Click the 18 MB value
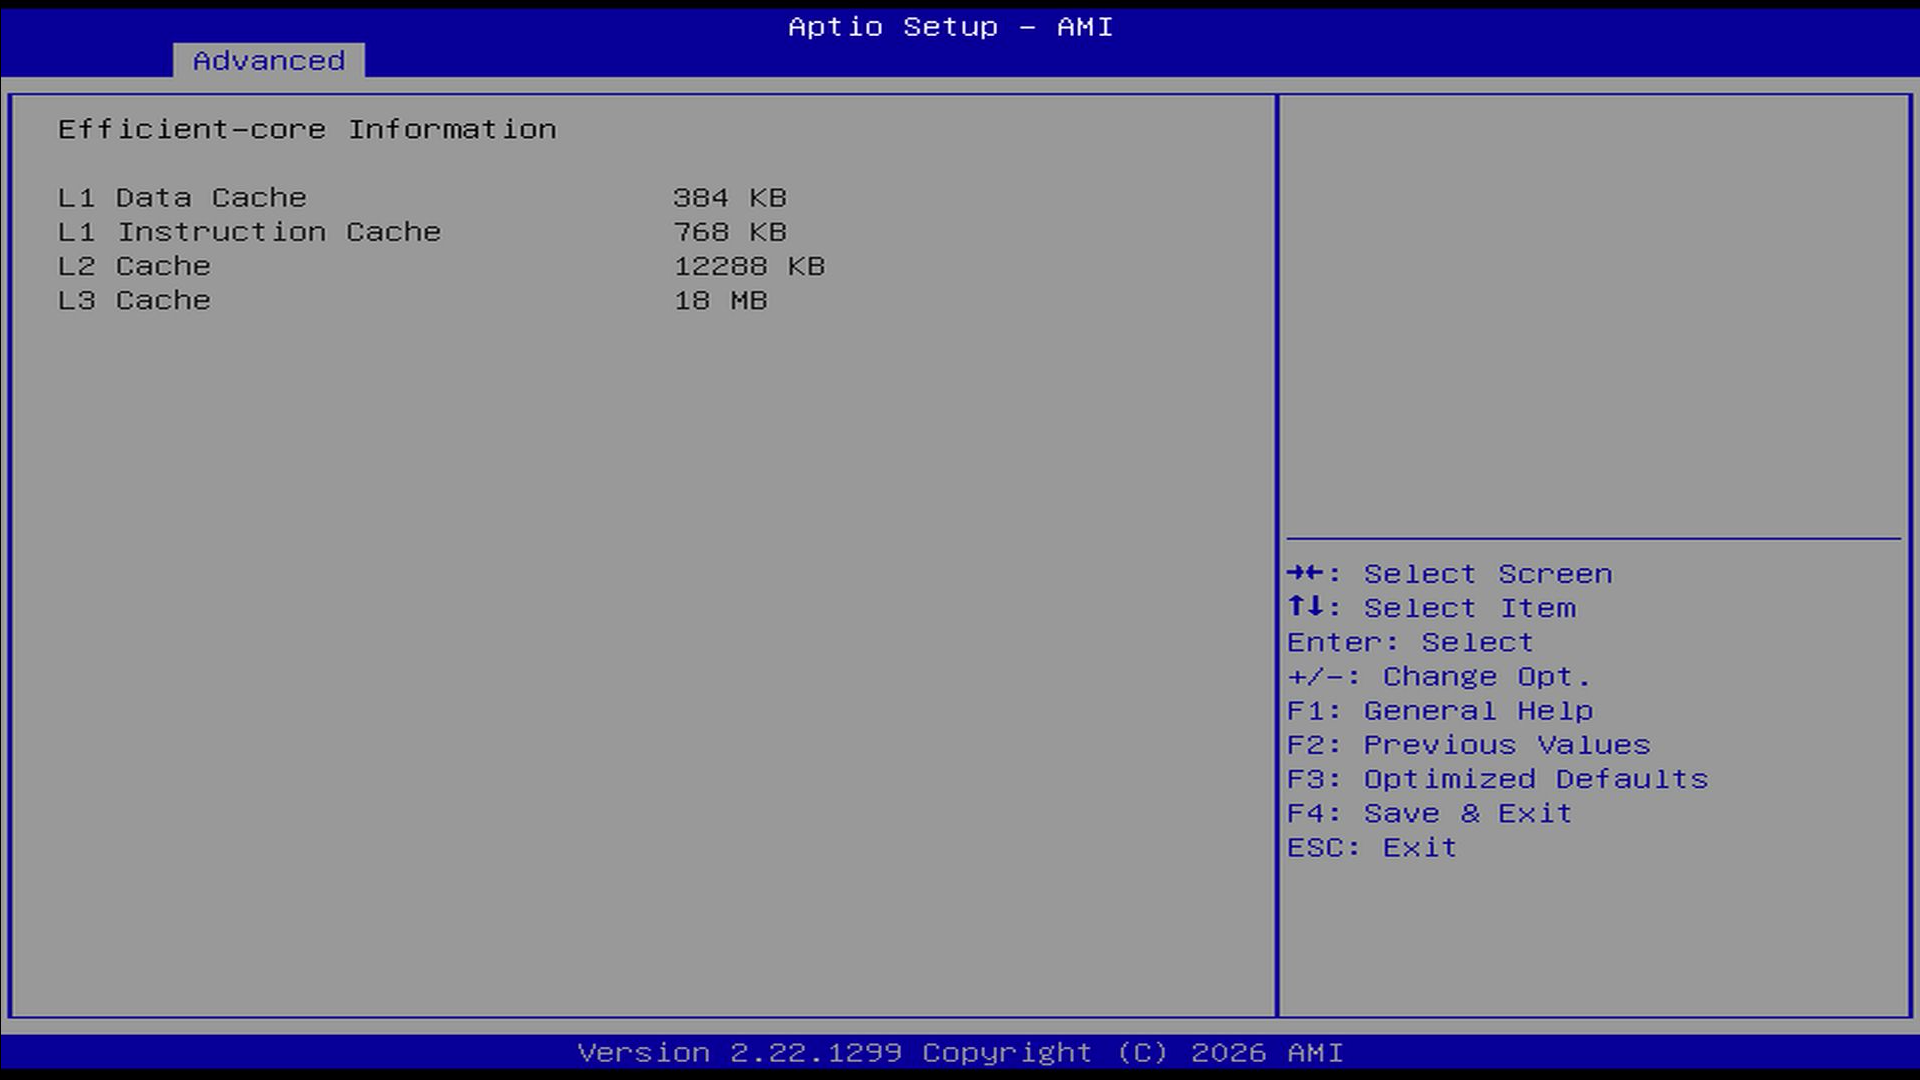This screenshot has height=1080, width=1920. coord(720,300)
